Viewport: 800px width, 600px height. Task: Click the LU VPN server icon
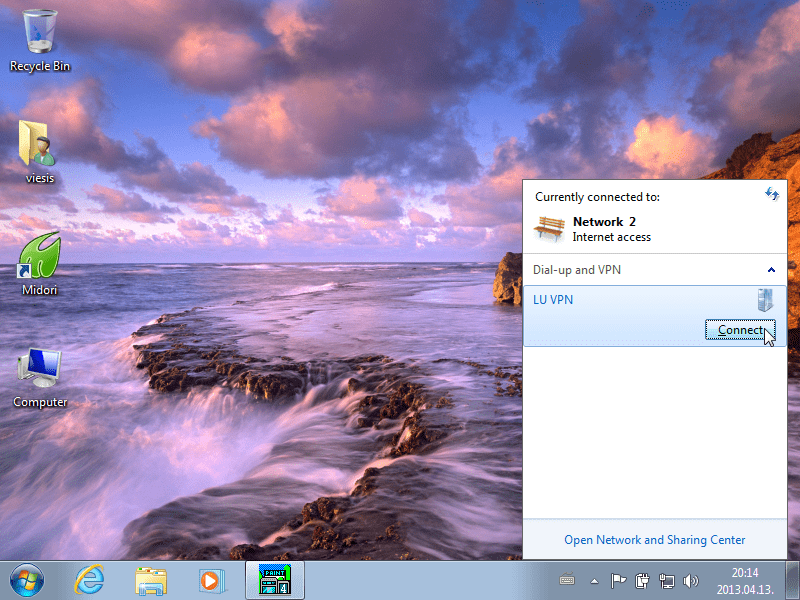tap(765, 299)
